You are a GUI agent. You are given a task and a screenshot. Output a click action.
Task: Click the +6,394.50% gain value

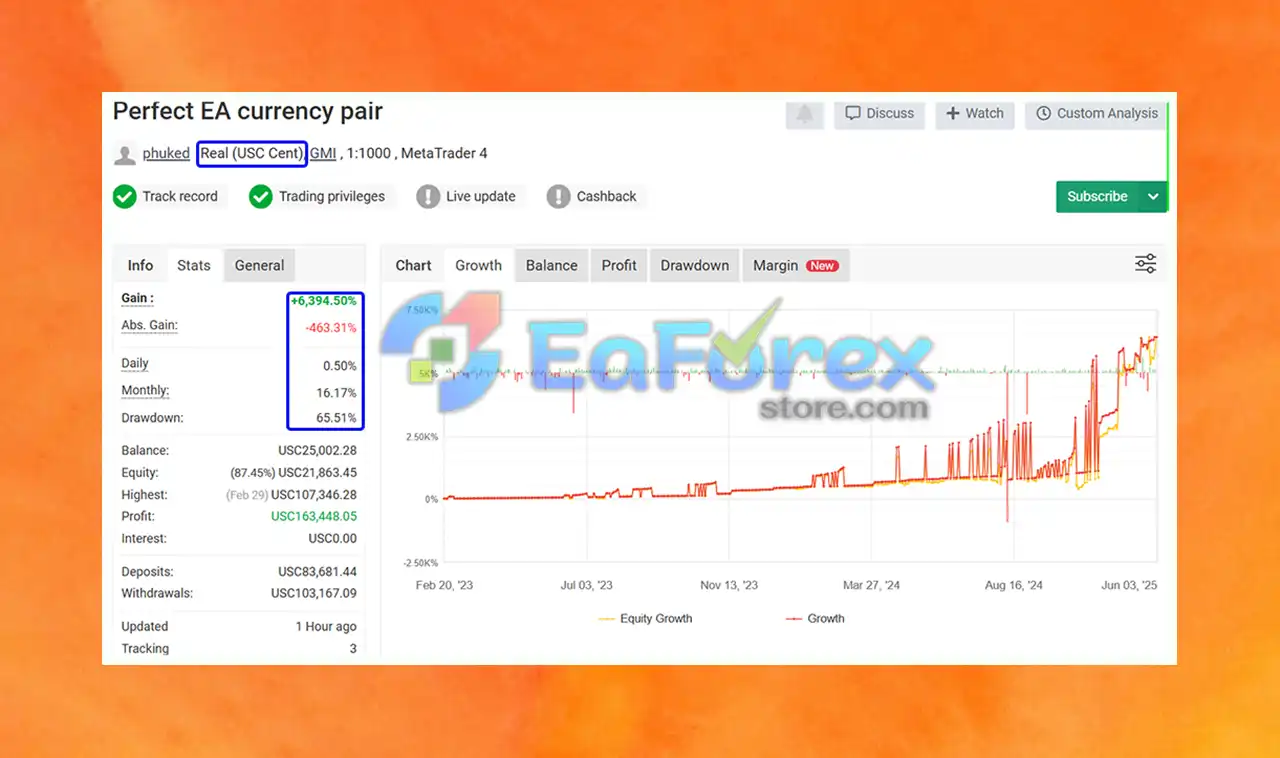click(324, 301)
